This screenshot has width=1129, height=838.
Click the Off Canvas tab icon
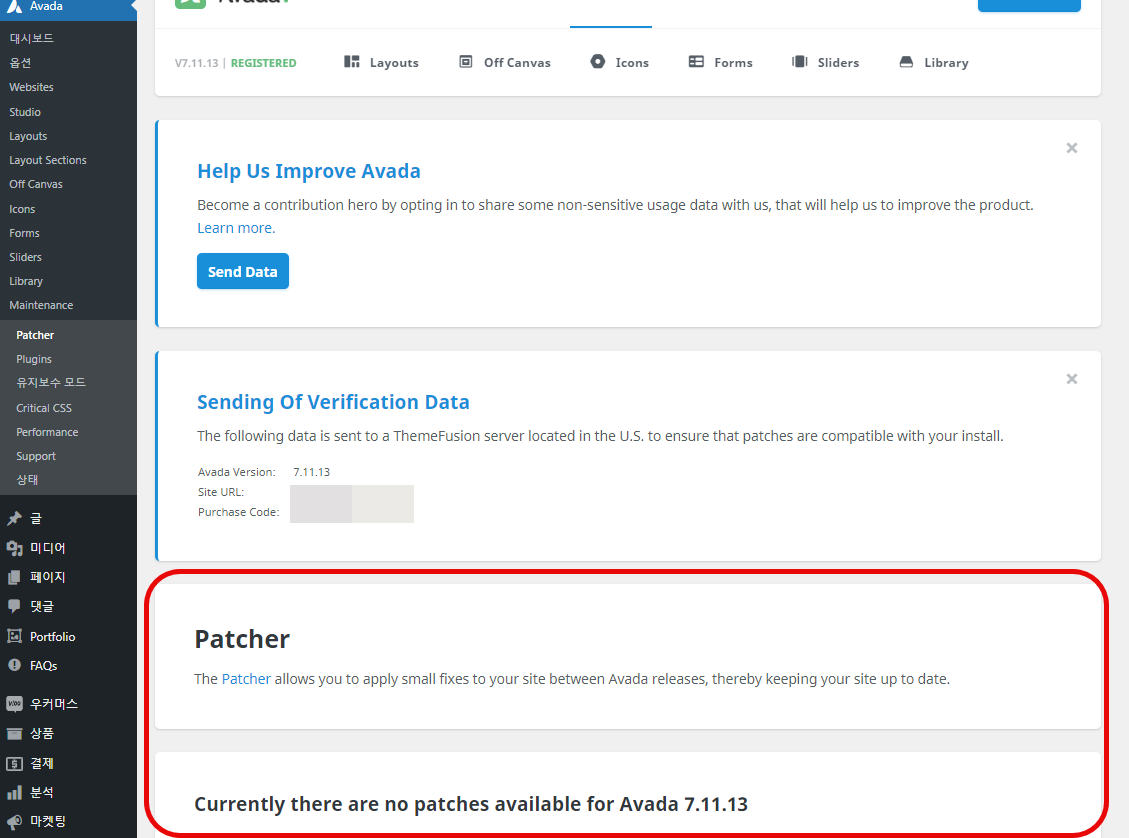466,62
